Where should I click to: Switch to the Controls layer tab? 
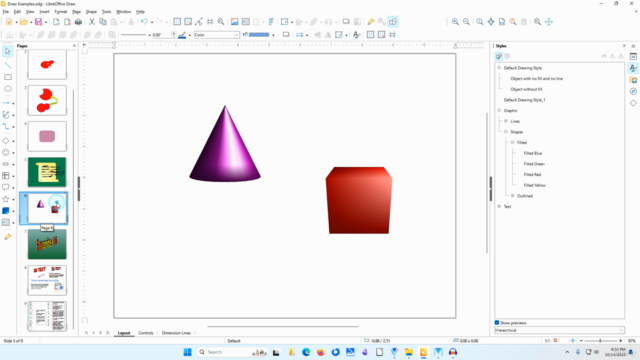tap(146, 333)
